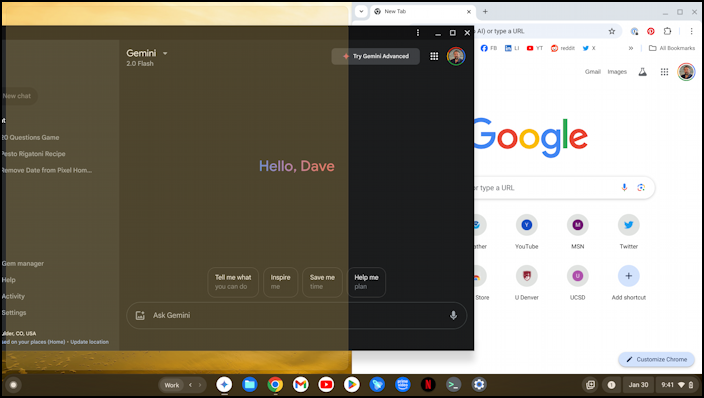Open Jan 30 calendar in shelf
This screenshot has width=704, height=398.
(638, 385)
